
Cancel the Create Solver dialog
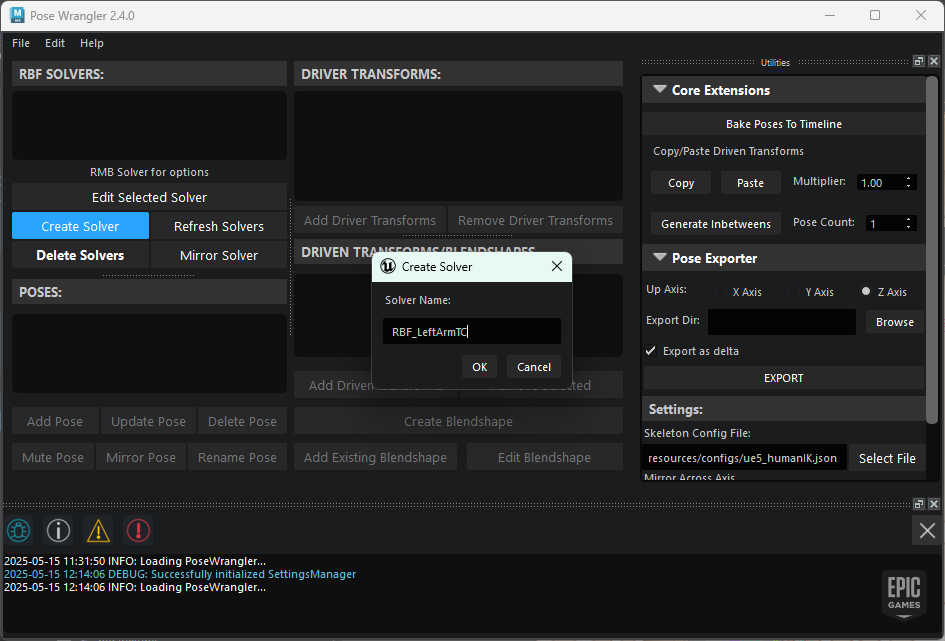[534, 367]
